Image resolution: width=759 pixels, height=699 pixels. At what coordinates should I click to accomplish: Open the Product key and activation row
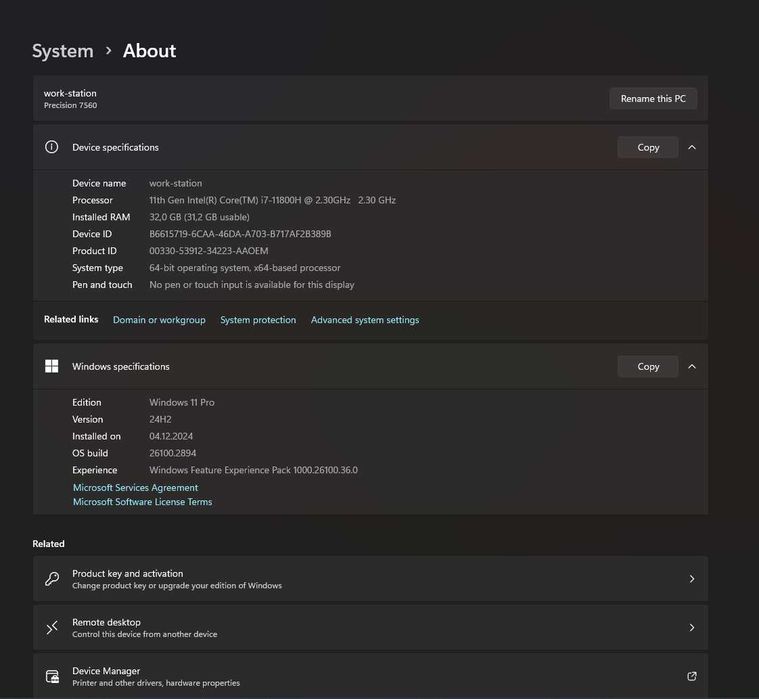[x=370, y=578]
